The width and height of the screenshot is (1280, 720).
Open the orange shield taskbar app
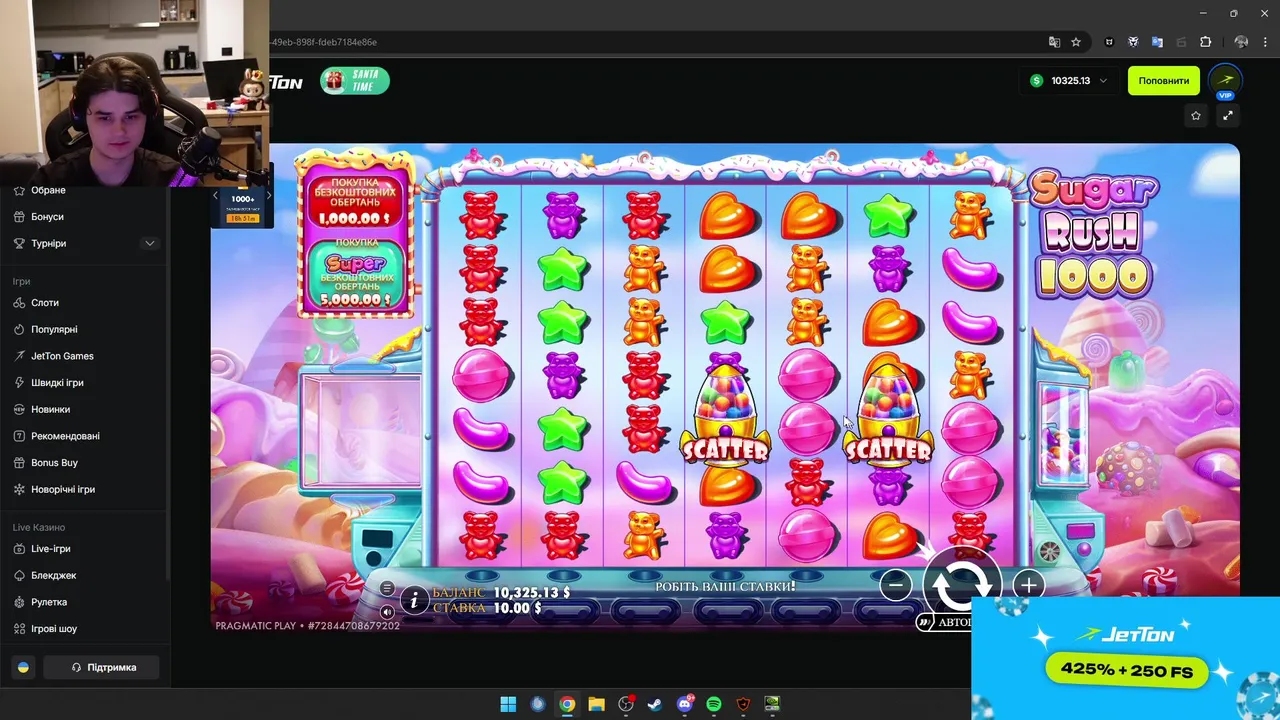[x=743, y=704]
